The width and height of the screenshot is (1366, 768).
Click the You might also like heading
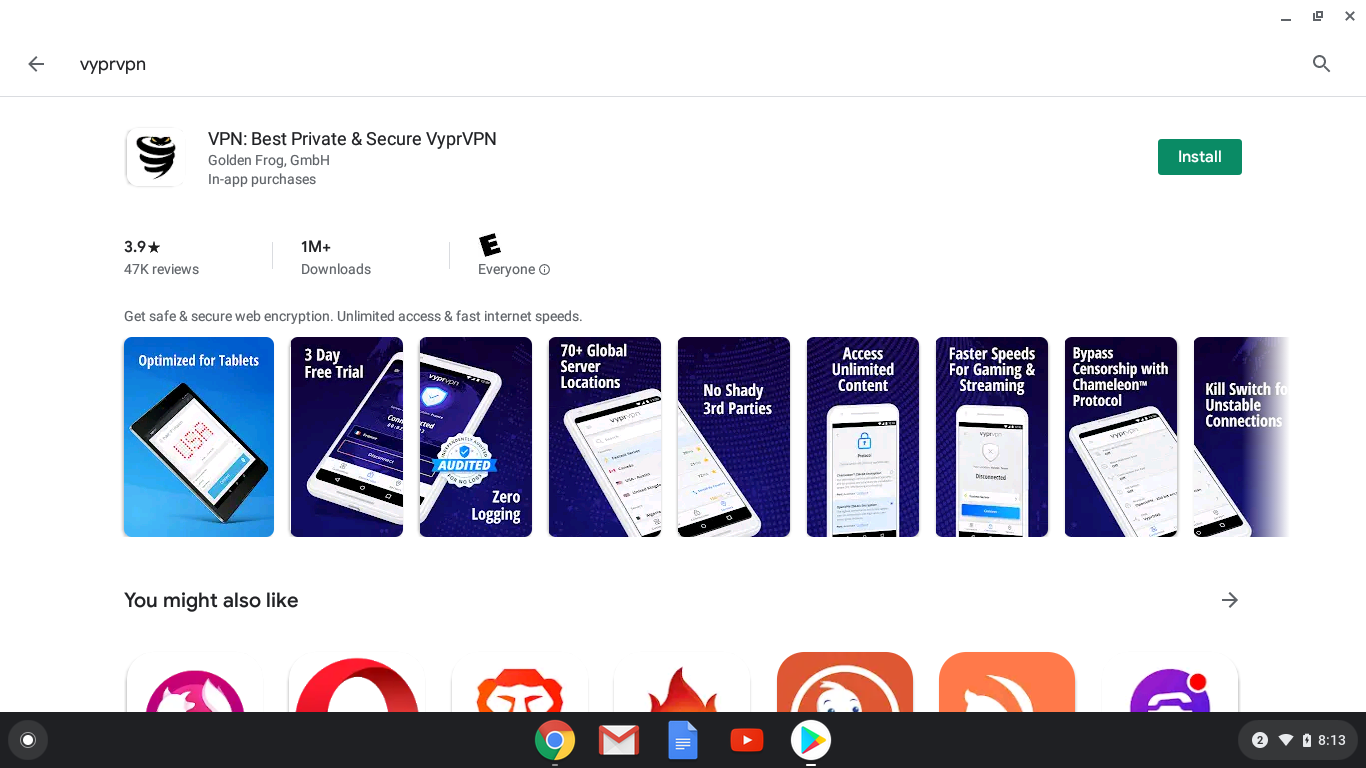tap(211, 600)
